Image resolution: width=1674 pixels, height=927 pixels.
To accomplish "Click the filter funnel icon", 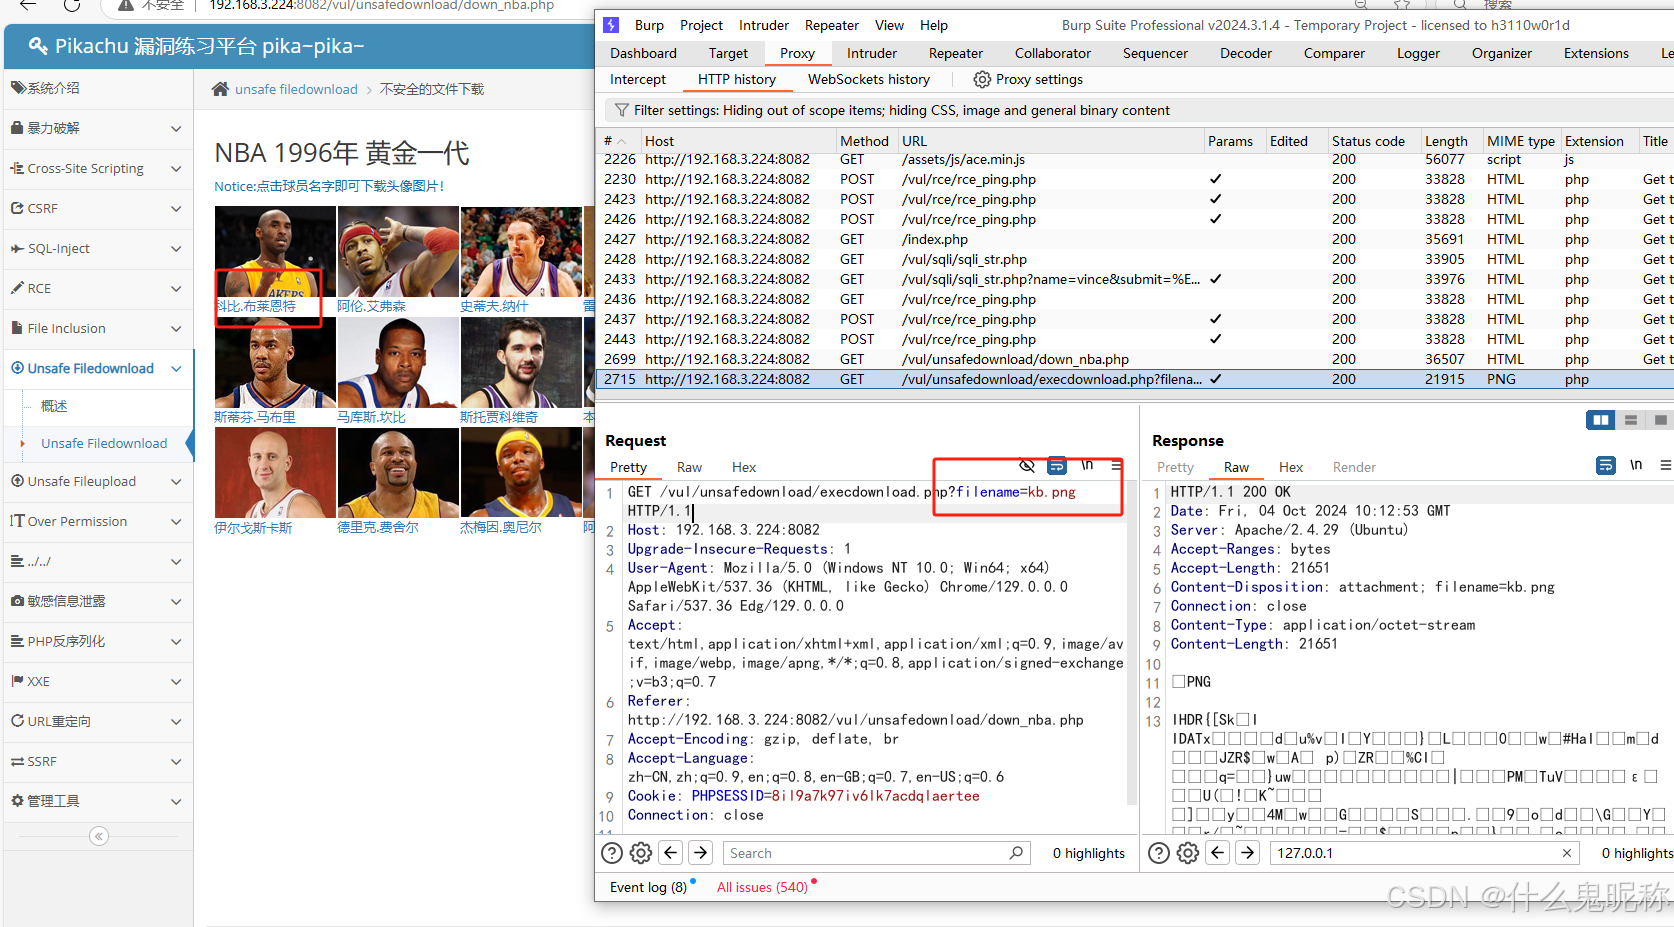I will tap(621, 110).
